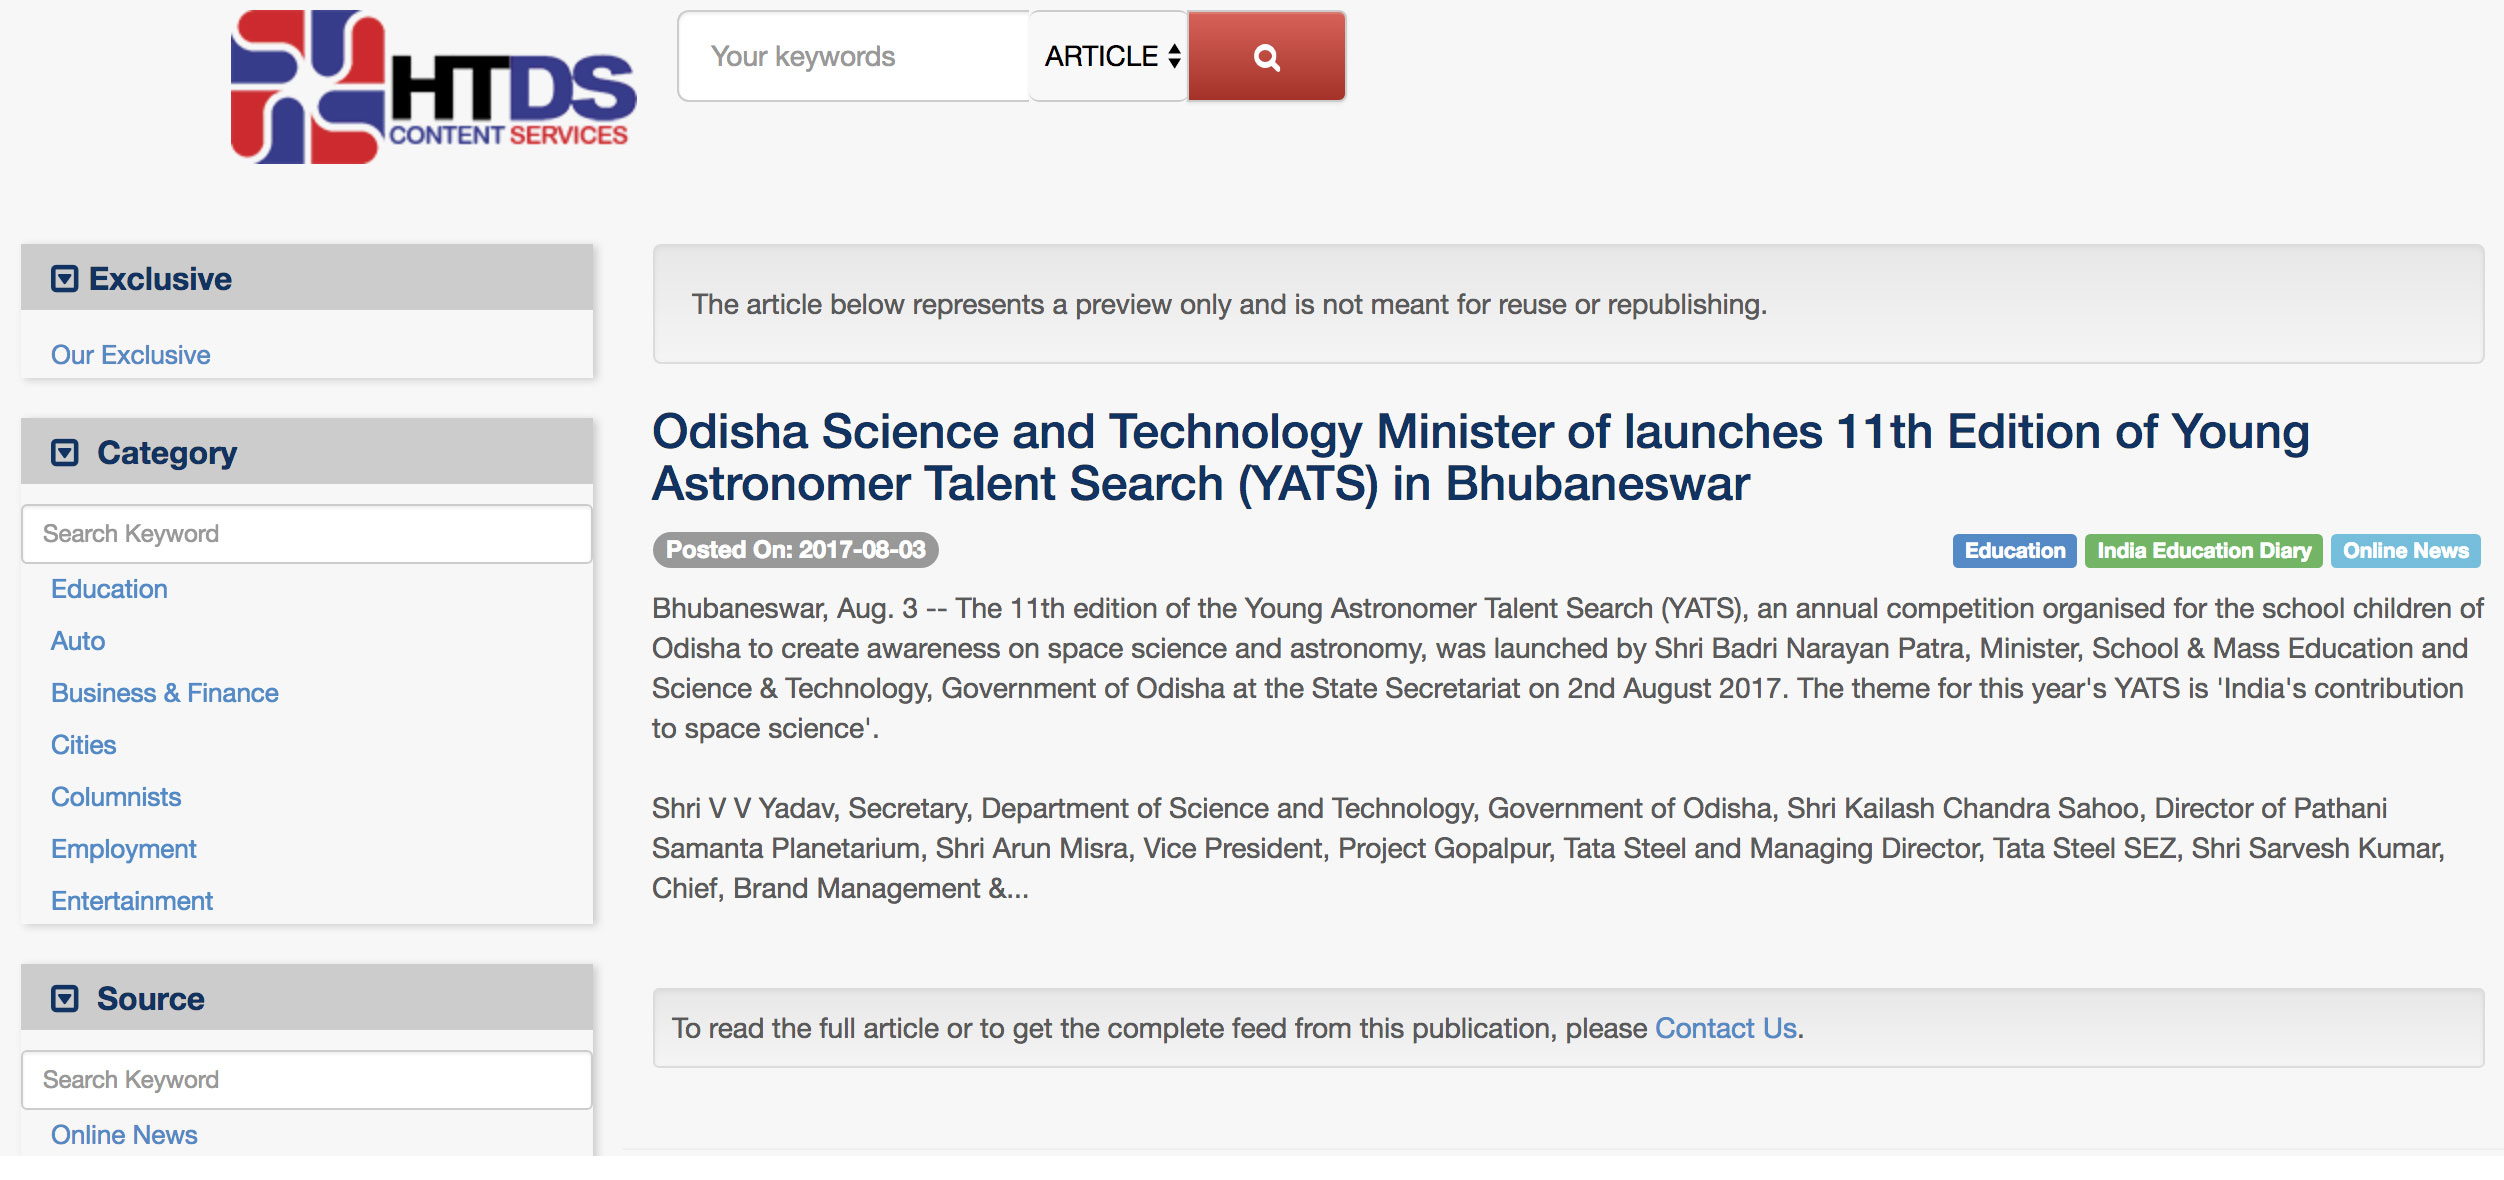Image resolution: width=2504 pixels, height=1180 pixels.
Task: Browse the Cities category
Action: (84, 745)
